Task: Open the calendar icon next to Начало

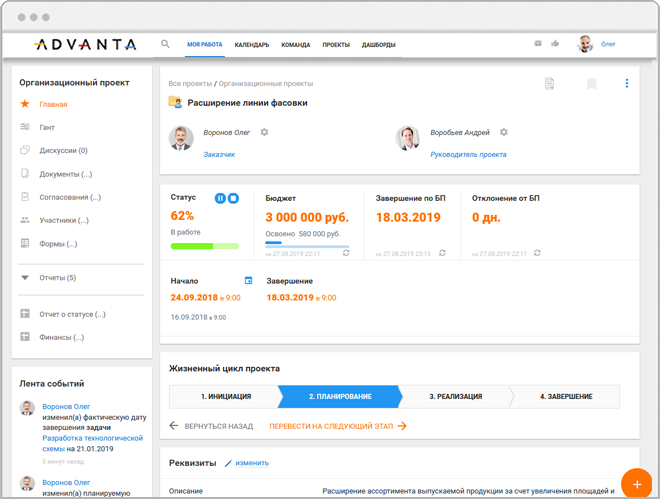Action: [x=249, y=281]
